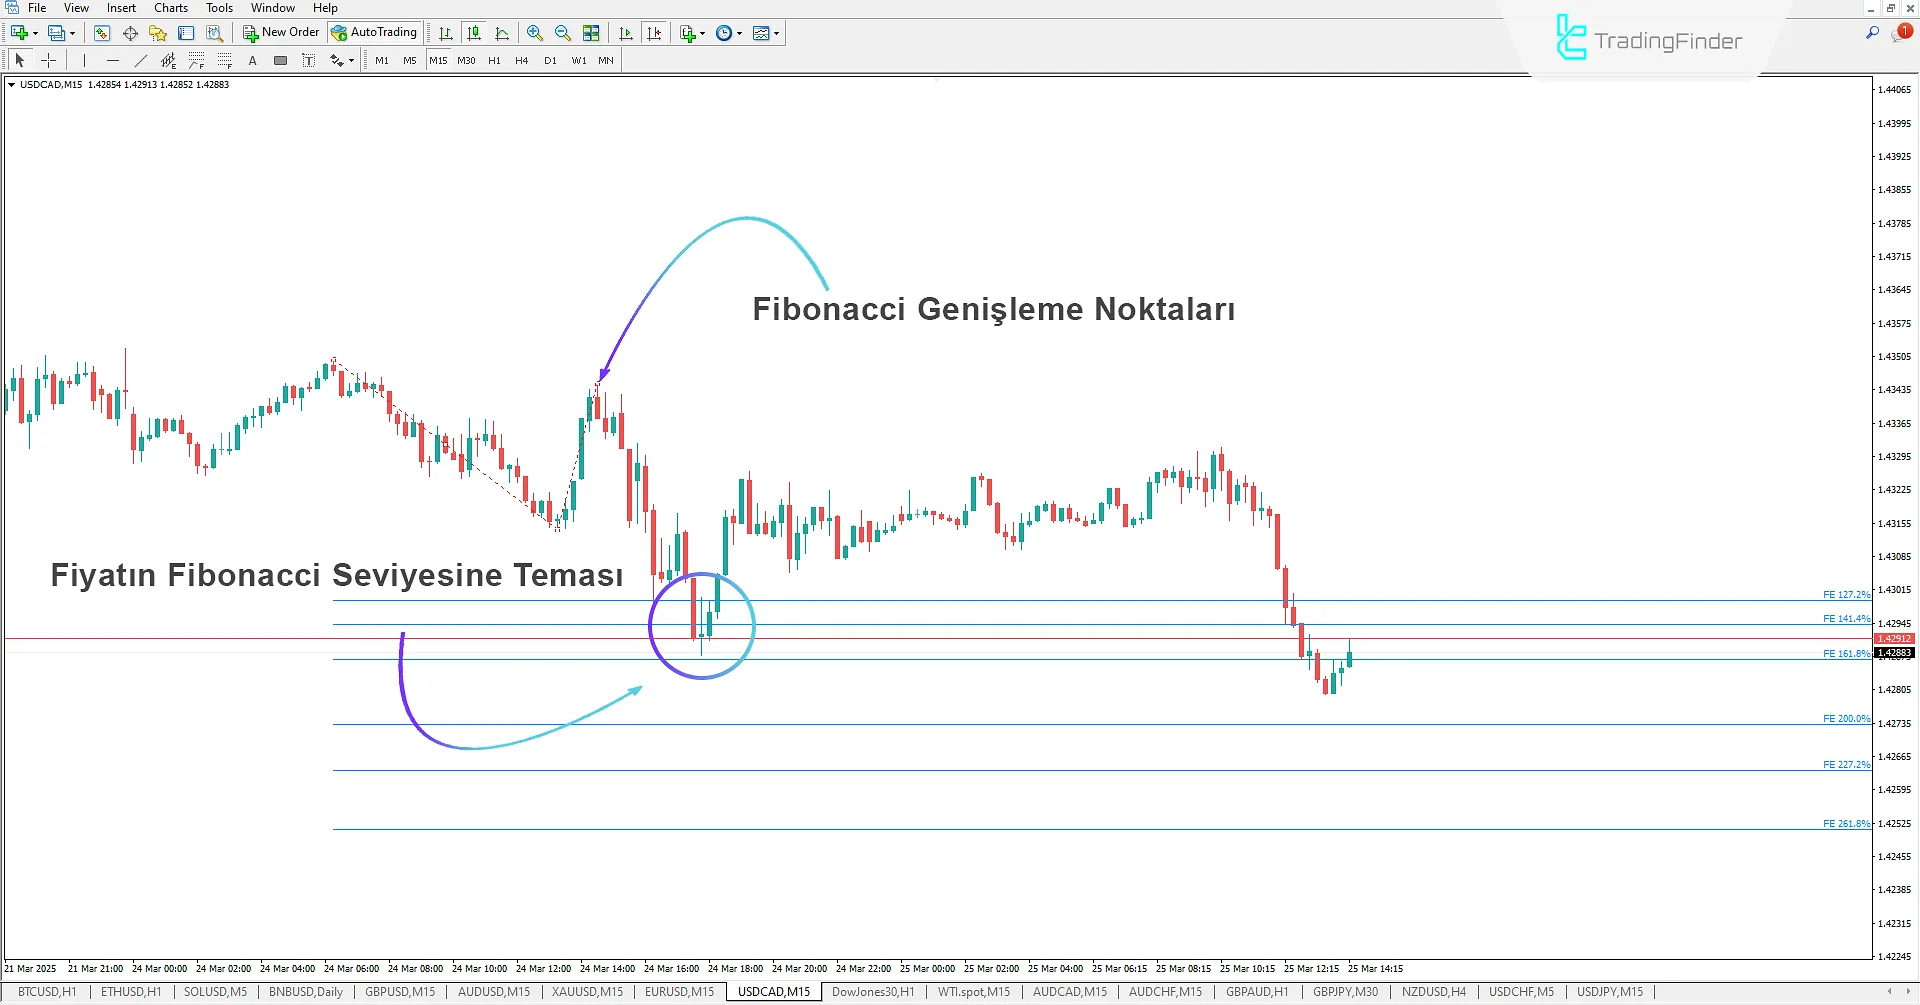Screen dimensions: 1920x1005
Task: Select the Vertical Line drawing tool
Action: tap(85, 60)
